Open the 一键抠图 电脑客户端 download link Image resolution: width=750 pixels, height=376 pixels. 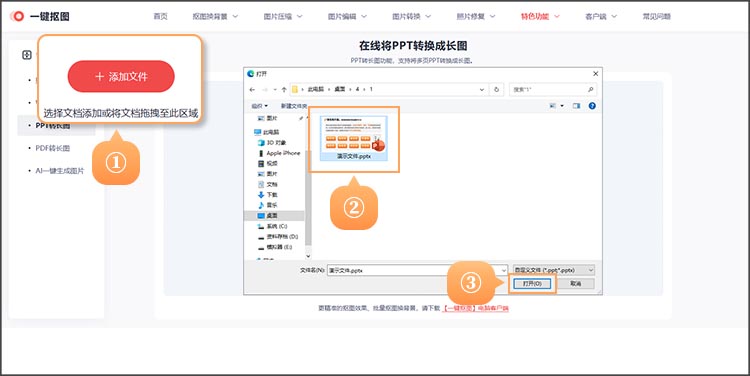[475, 309]
